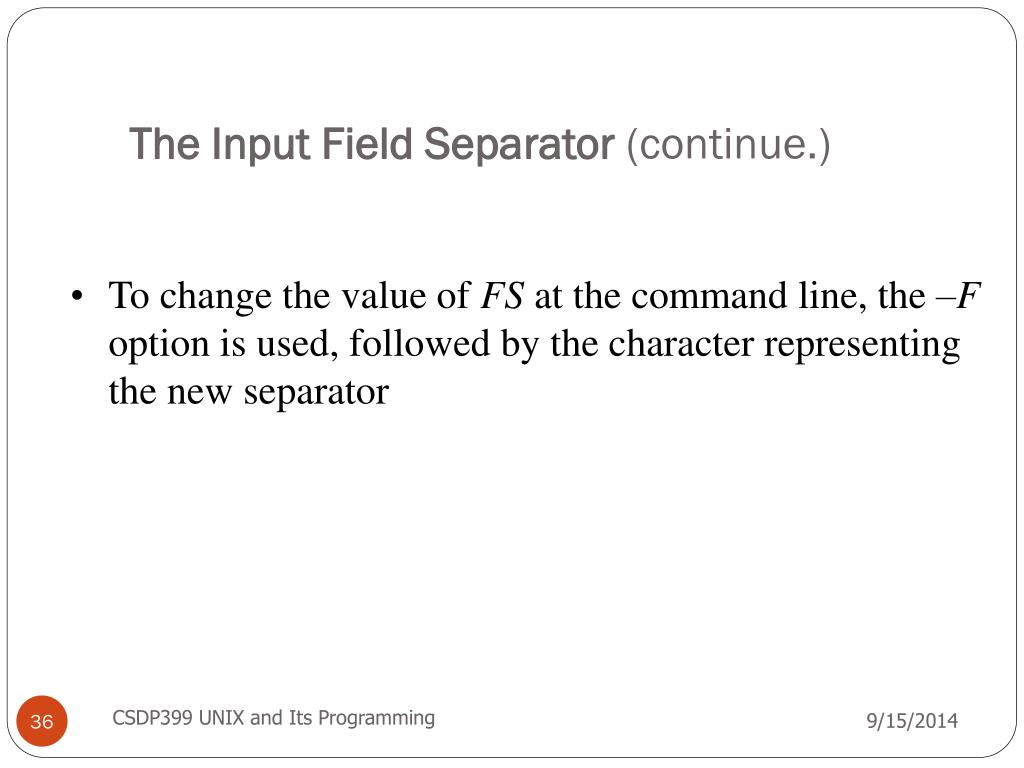Click the word 'option' starting the second line
This screenshot has width=1024, height=768.
point(157,345)
